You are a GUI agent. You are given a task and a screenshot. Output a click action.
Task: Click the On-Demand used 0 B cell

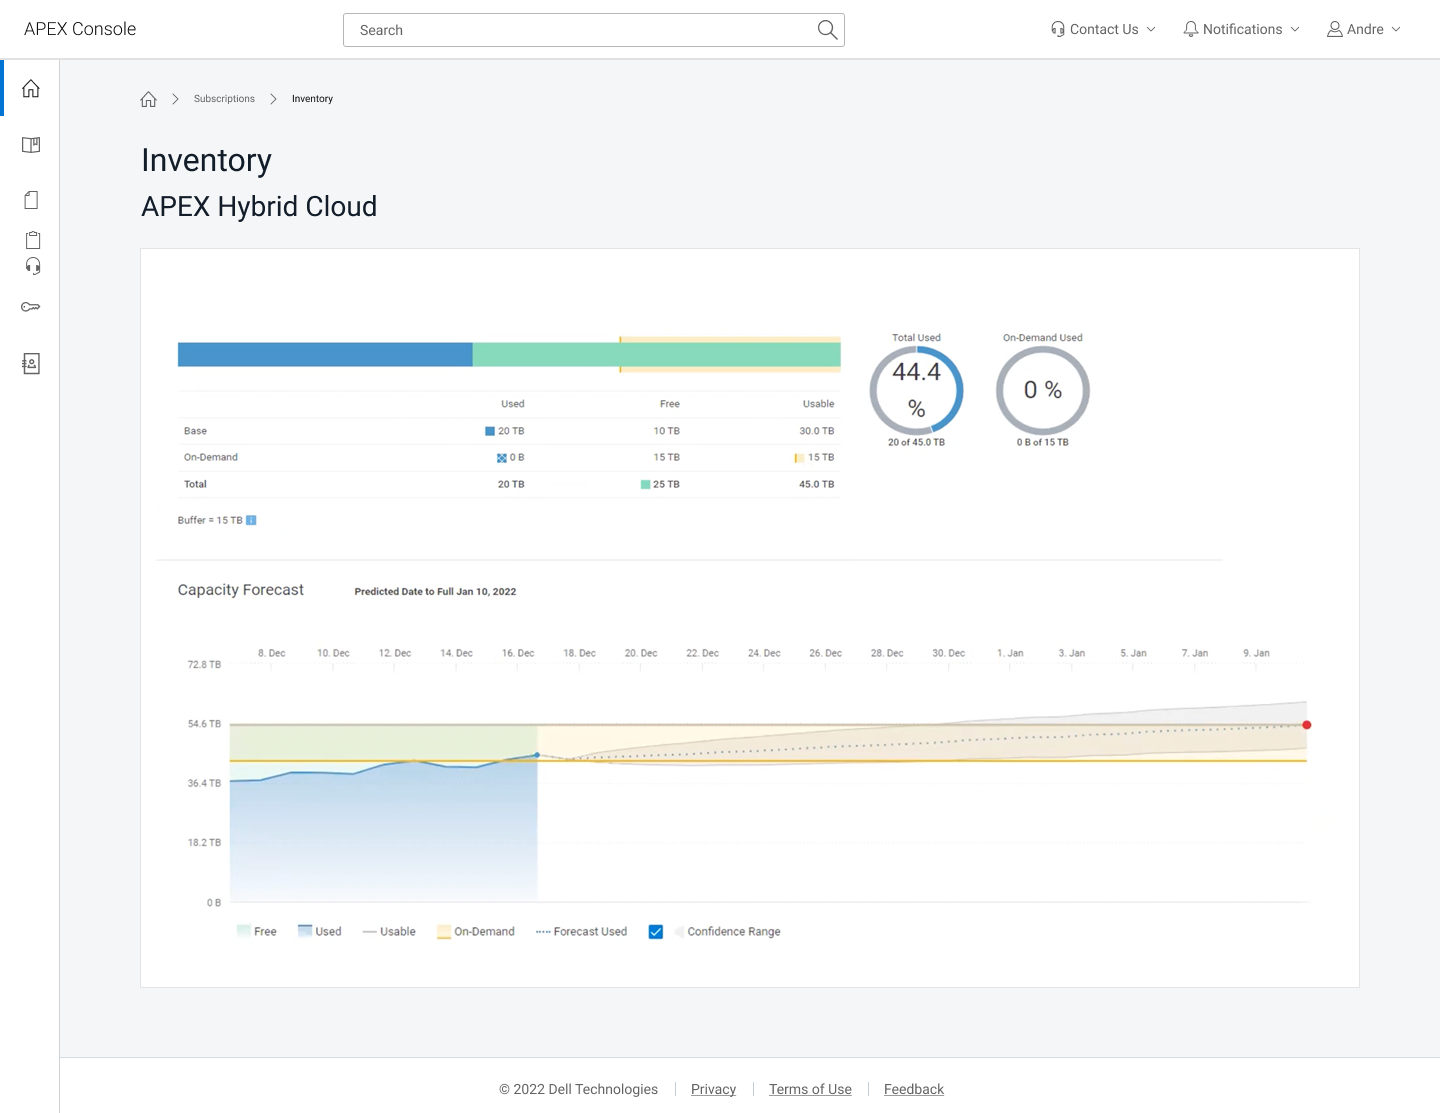[x=510, y=458]
